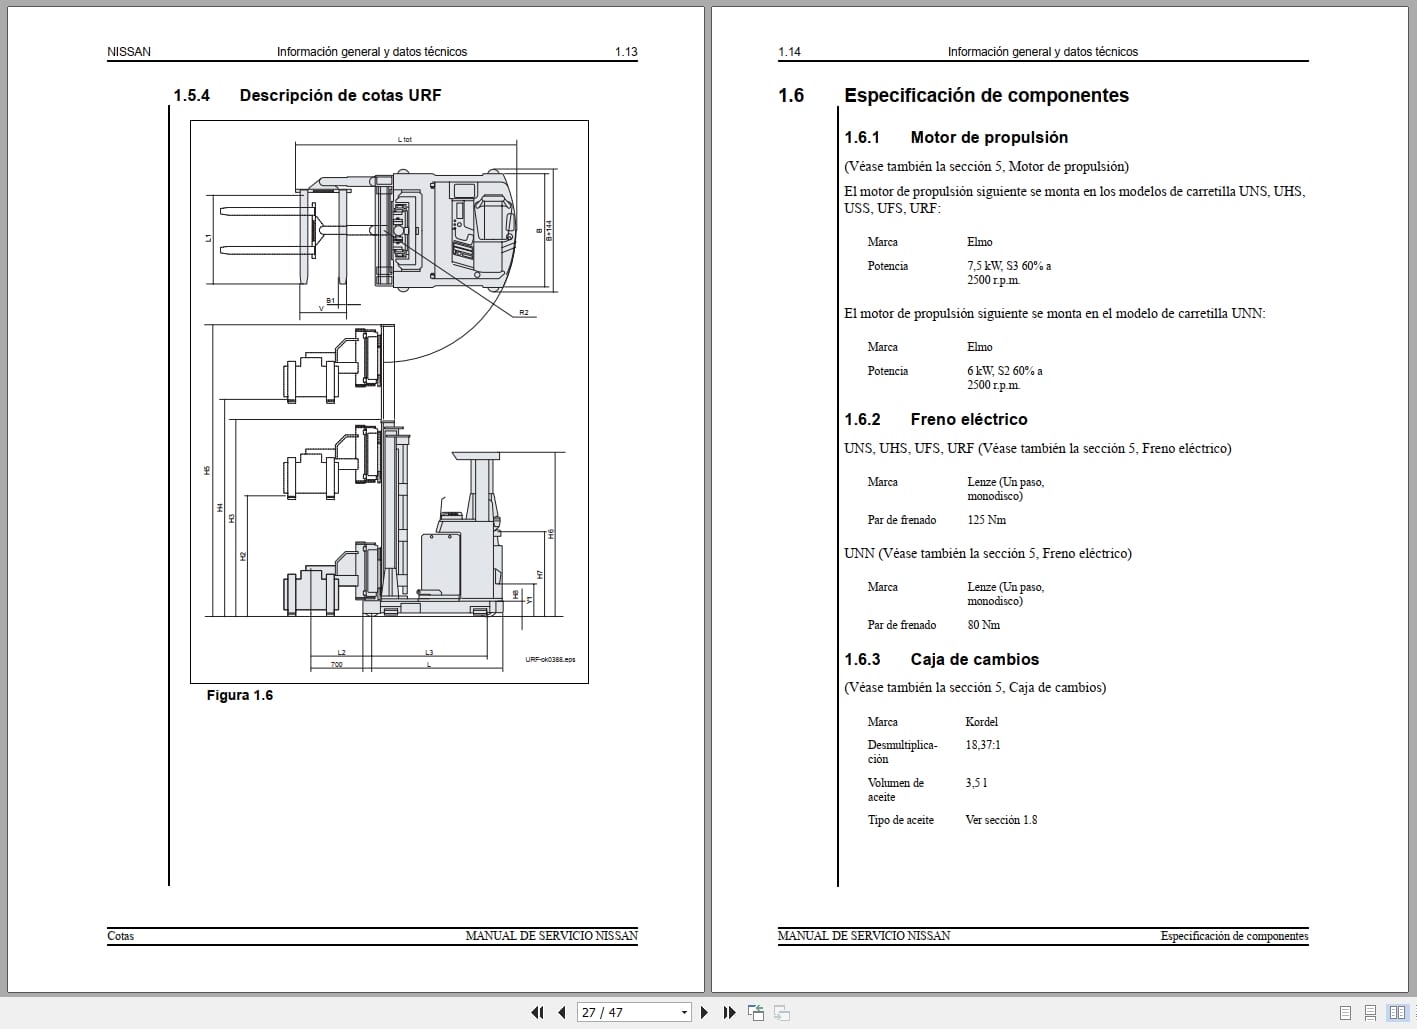Image resolution: width=1417 pixels, height=1029 pixels.
Task: Click the heading 1.6.3 Caja de cambios
Action: click(941, 659)
